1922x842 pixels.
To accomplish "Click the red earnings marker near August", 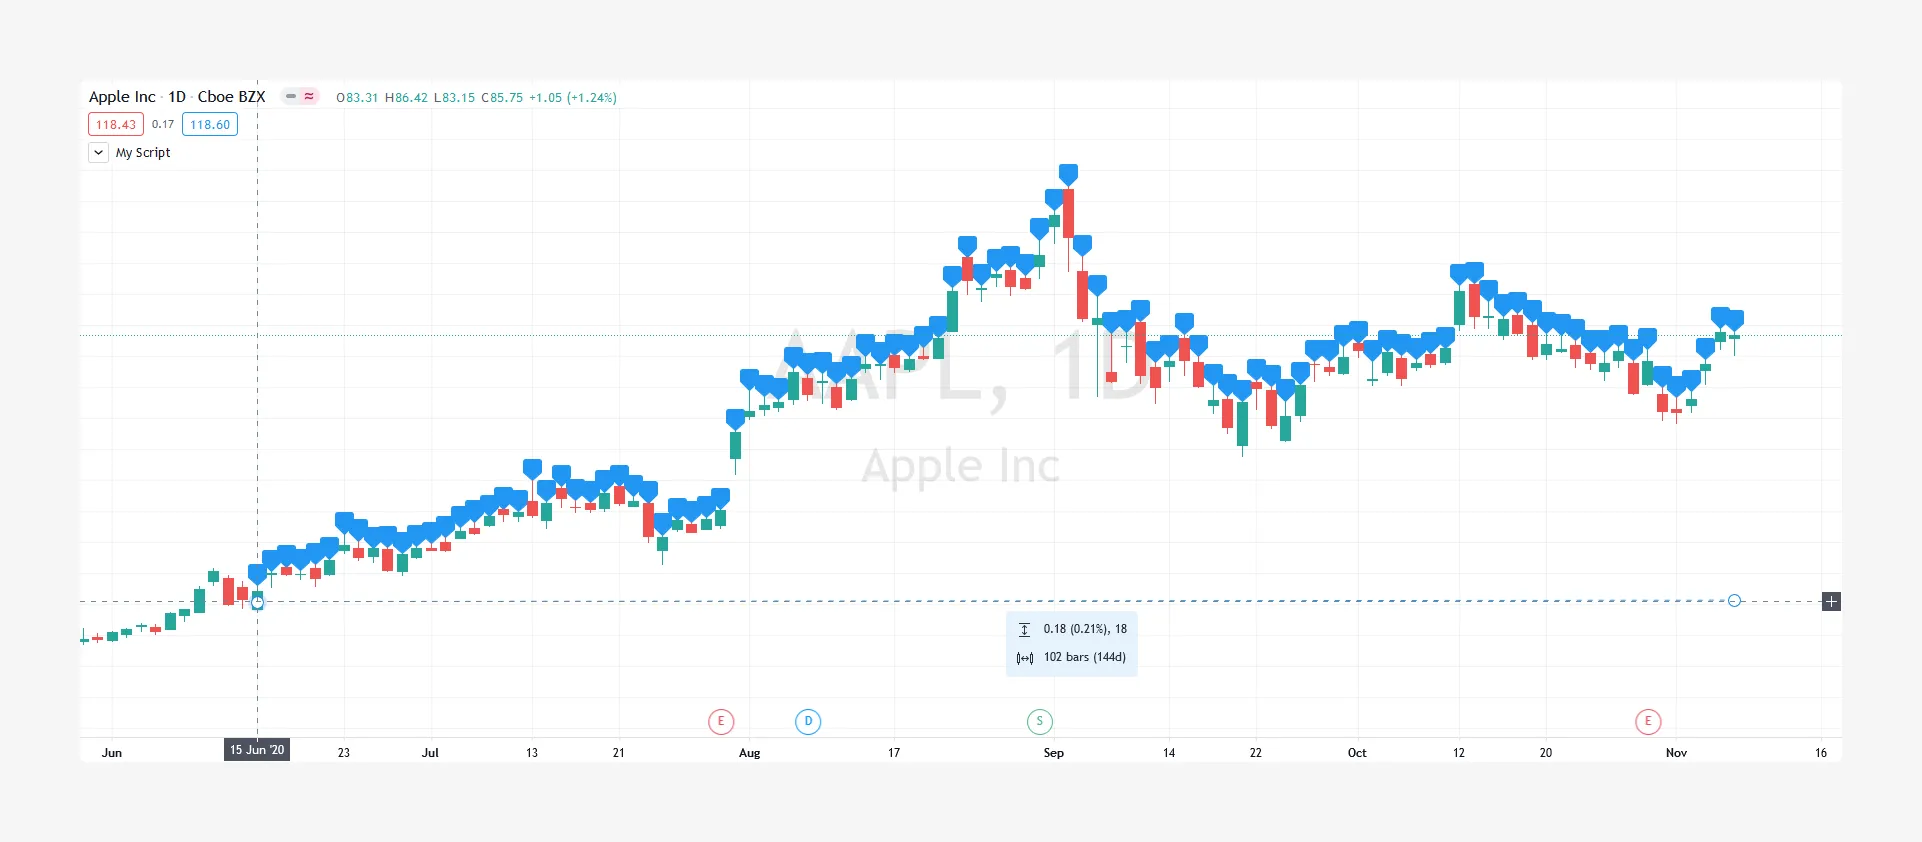I will (721, 721).
